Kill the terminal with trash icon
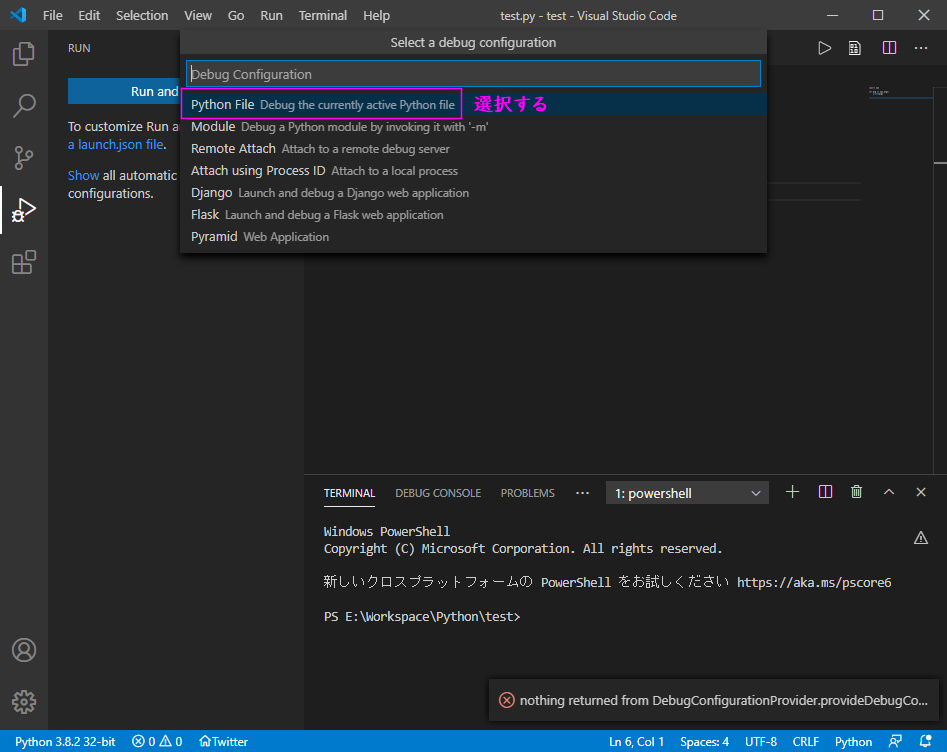Viewport: 947px width, 752px height. click(x=856, y=492)
